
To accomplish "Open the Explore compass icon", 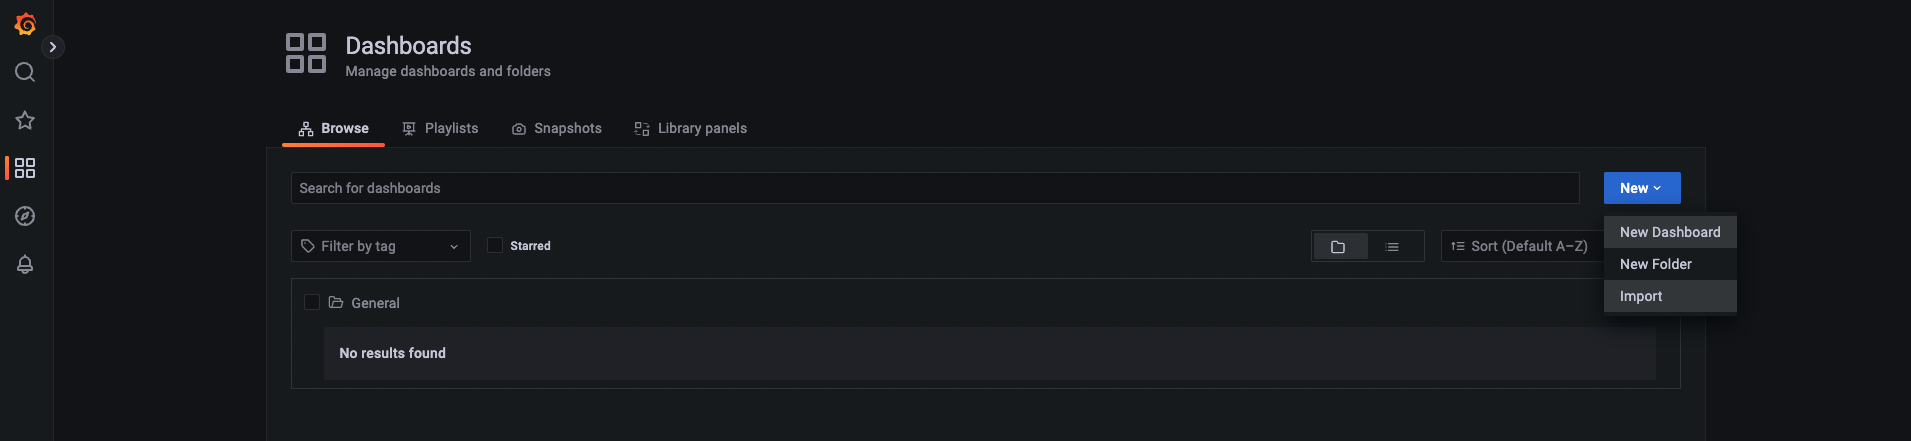I will pos(25,216).
